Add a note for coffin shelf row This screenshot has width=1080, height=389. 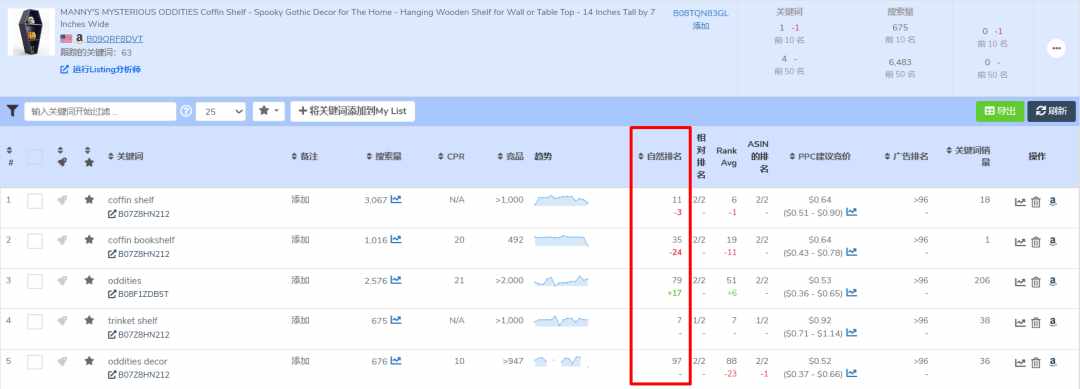[x=300, y=200]
